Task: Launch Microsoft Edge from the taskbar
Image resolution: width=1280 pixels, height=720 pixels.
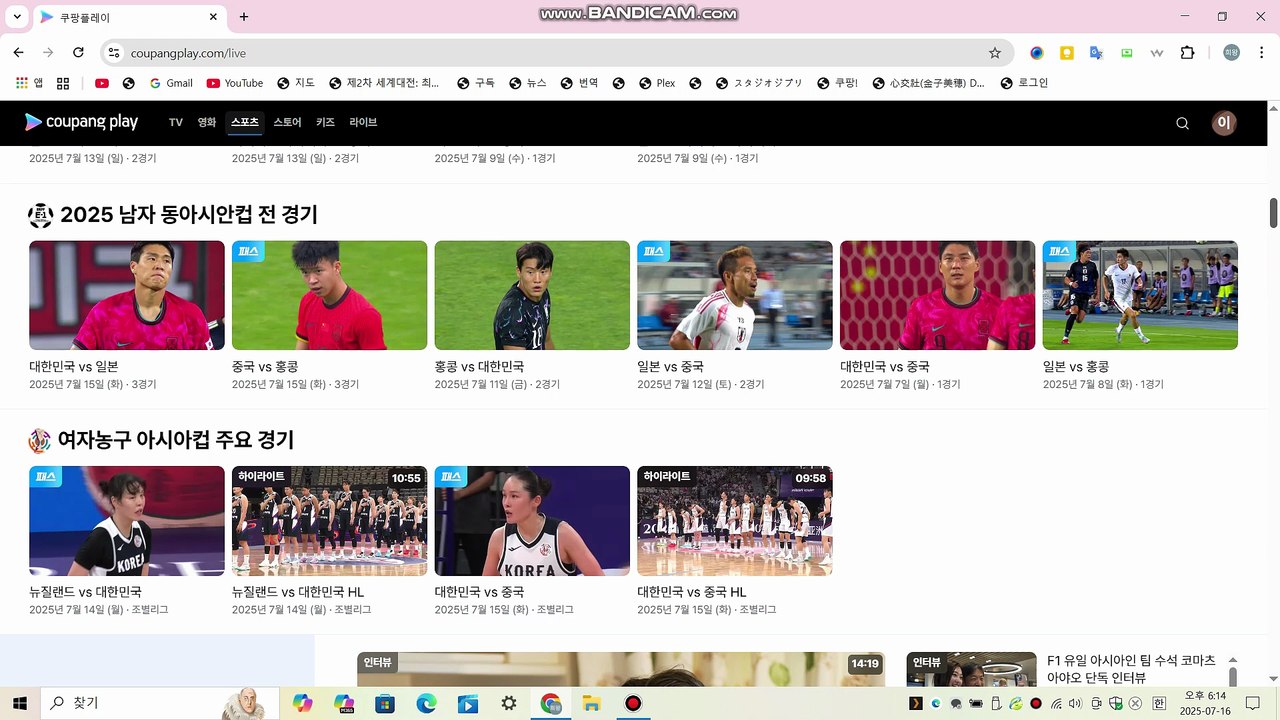Action: point(426,703)
